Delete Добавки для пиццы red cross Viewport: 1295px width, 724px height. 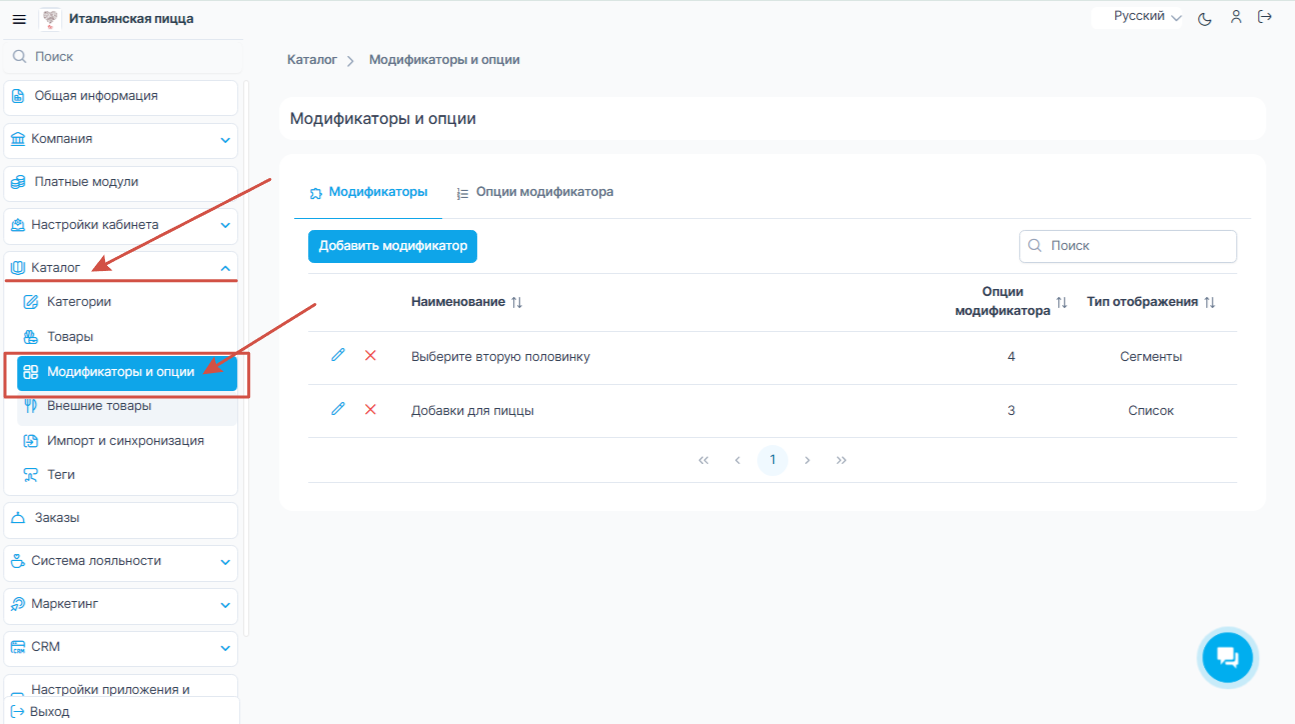(370, 409)
